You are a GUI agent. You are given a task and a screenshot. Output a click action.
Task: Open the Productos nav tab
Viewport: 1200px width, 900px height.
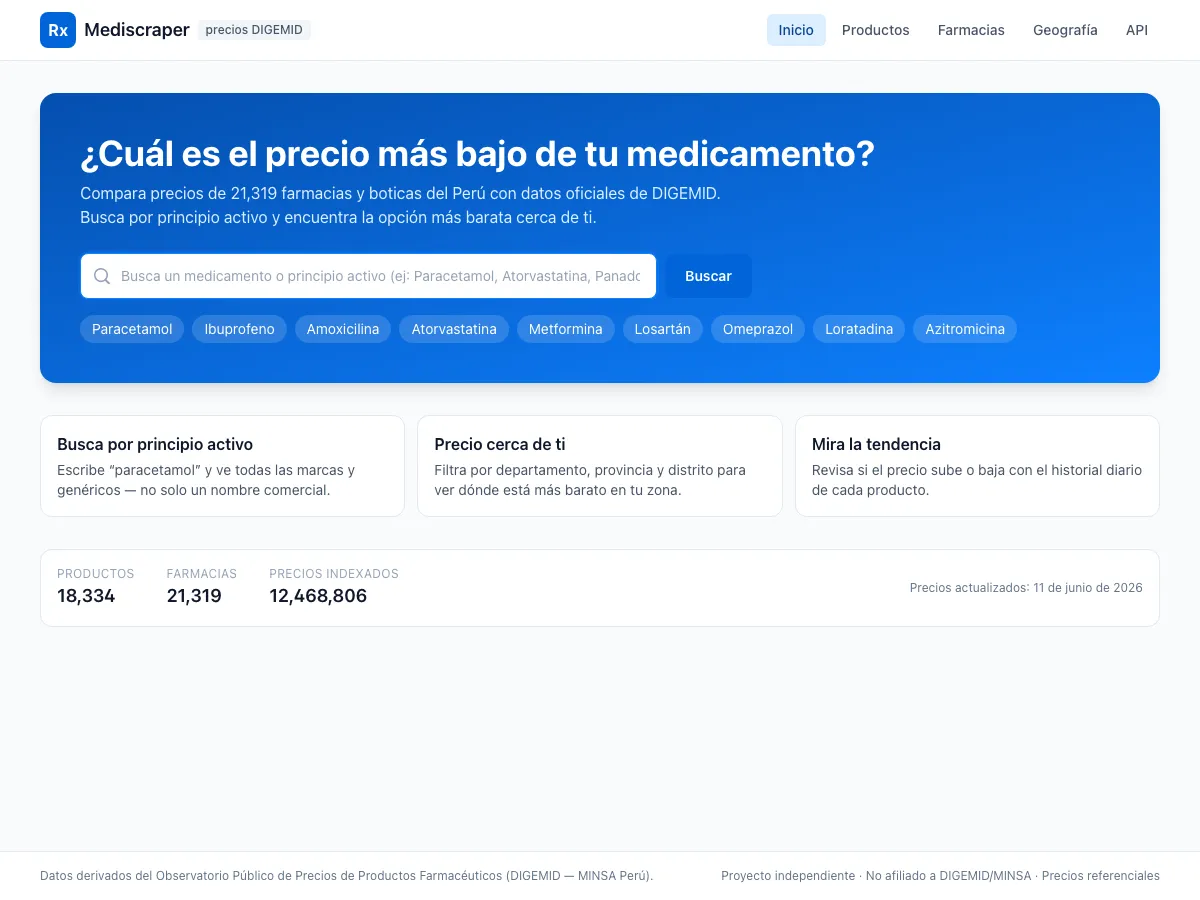point(876,30)
